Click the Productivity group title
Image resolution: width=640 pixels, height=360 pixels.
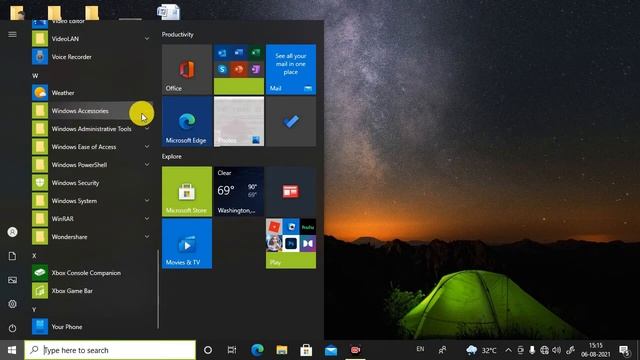pos(178,34)
